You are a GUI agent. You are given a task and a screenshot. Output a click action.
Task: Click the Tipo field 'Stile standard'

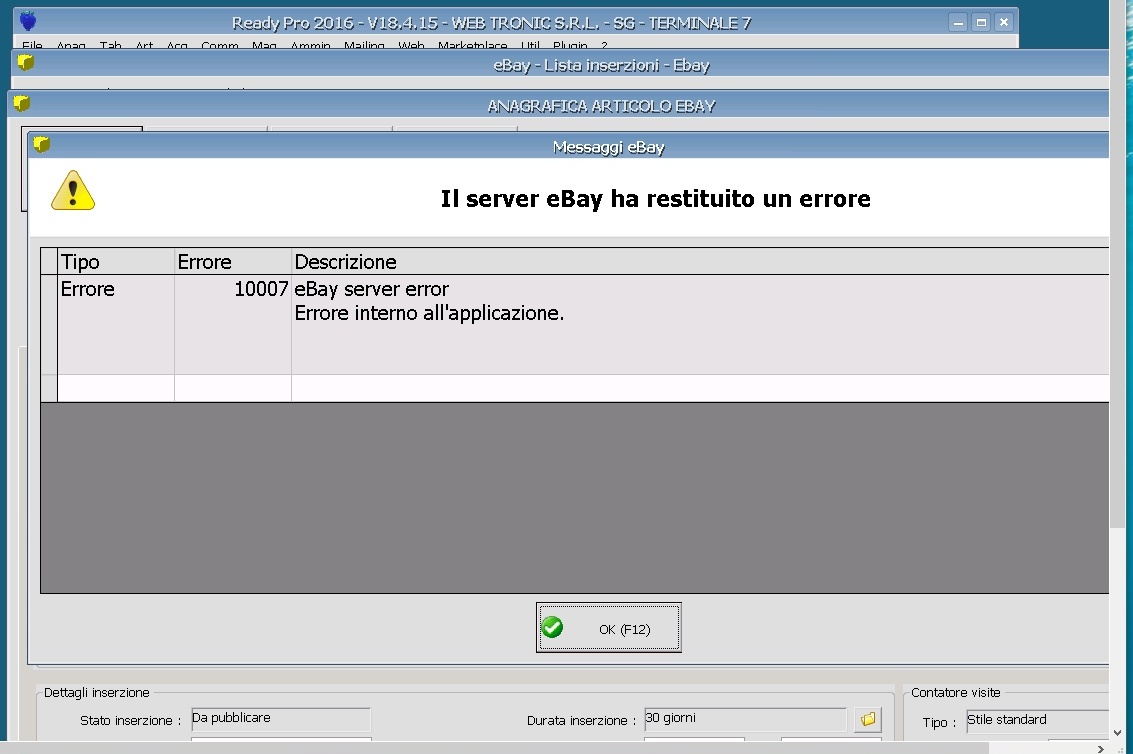[1037, 720]
